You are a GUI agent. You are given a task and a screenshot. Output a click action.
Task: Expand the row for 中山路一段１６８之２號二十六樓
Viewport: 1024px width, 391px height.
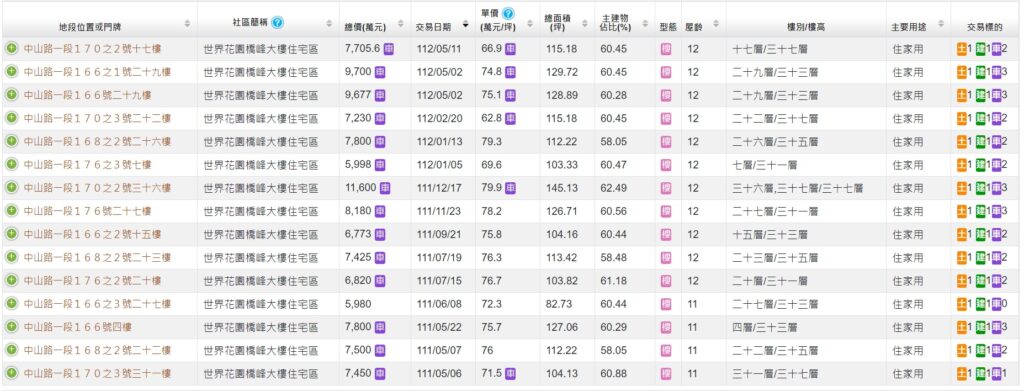click(x=11, y=141)
